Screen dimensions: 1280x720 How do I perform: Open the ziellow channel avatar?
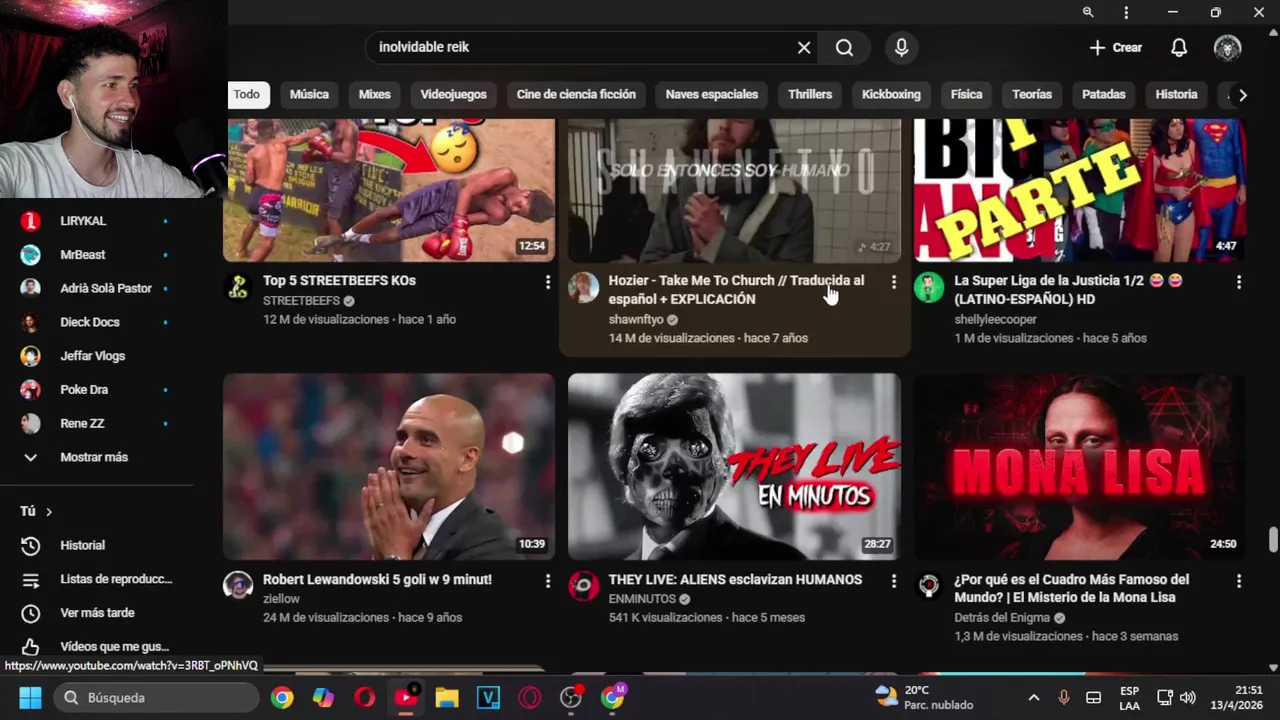(238, 586)
